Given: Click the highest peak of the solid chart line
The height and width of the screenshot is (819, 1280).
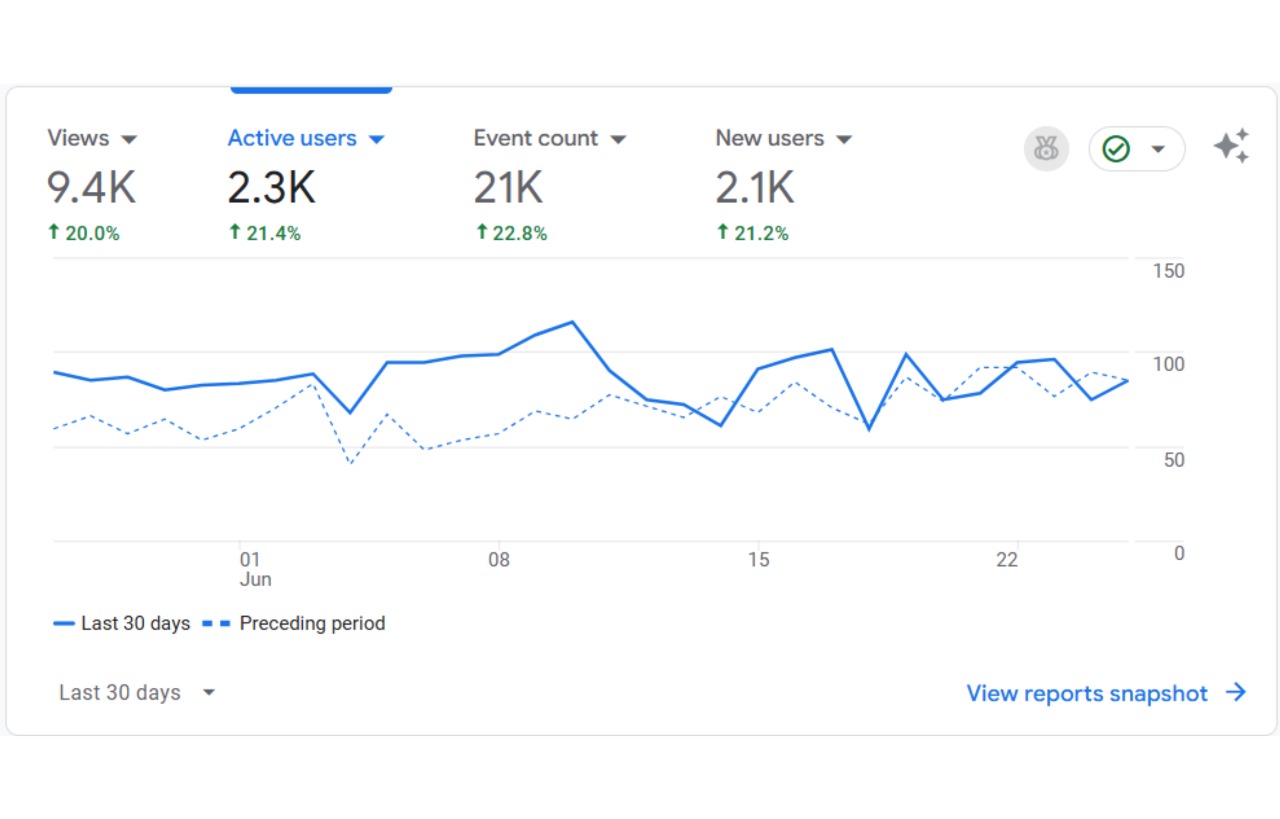Looking at the screenshot, I should (572, 322).
